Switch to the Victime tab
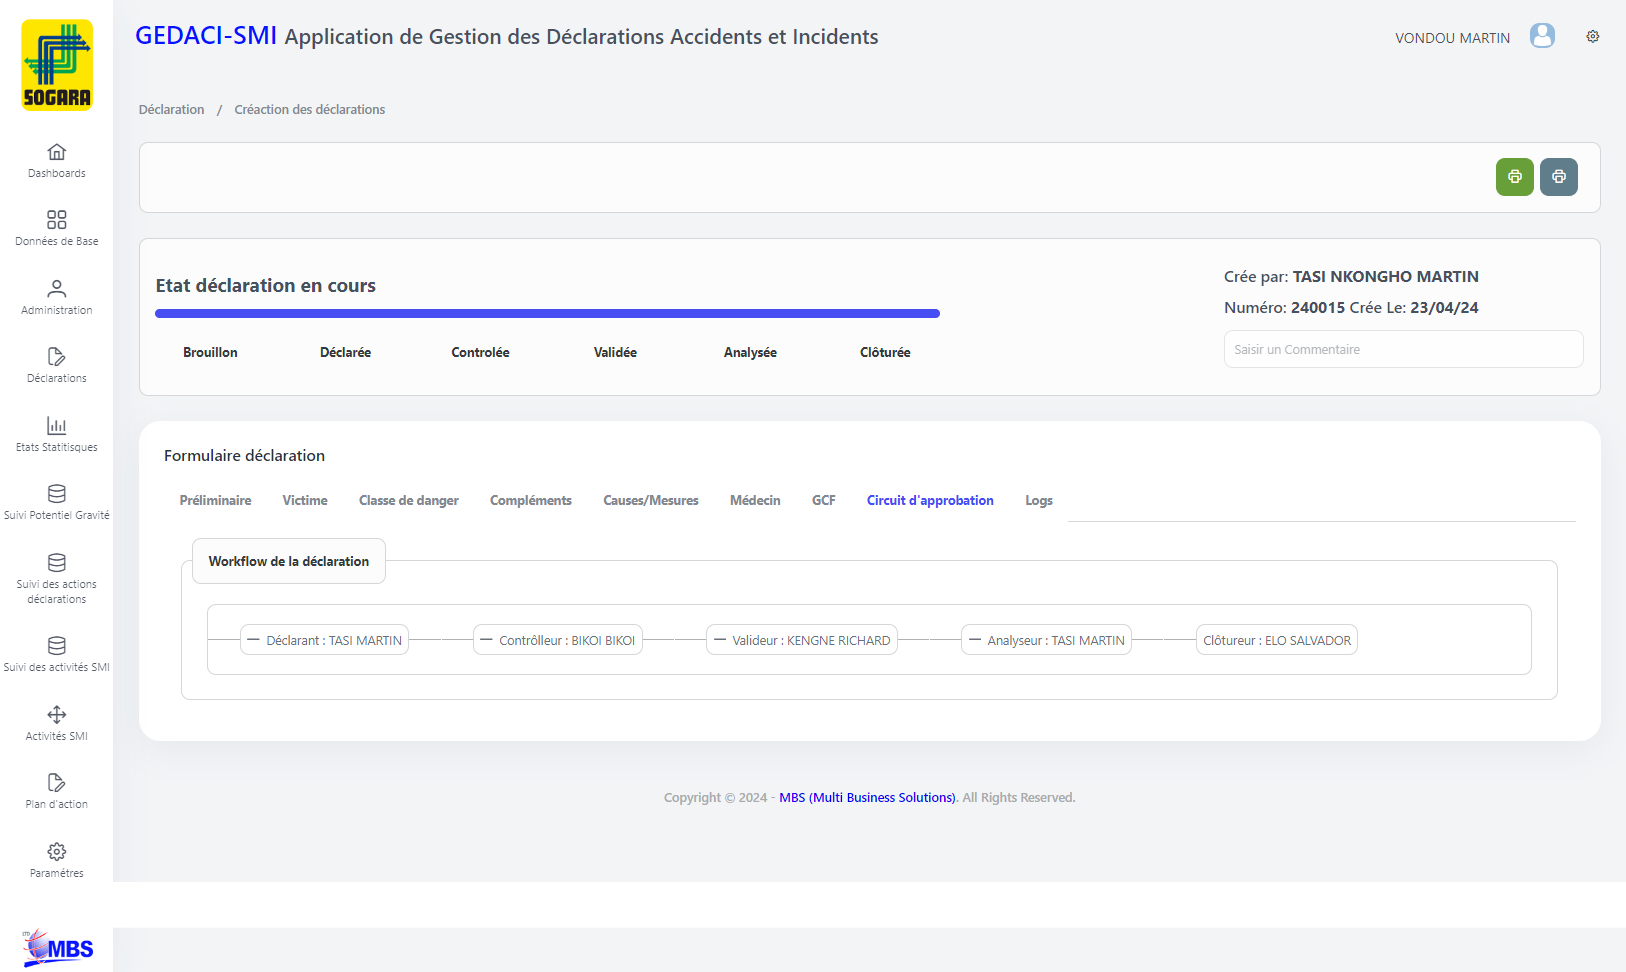The height and width of the screenshot is (972, 1626). pyautogui.click(x=305, y=500)
